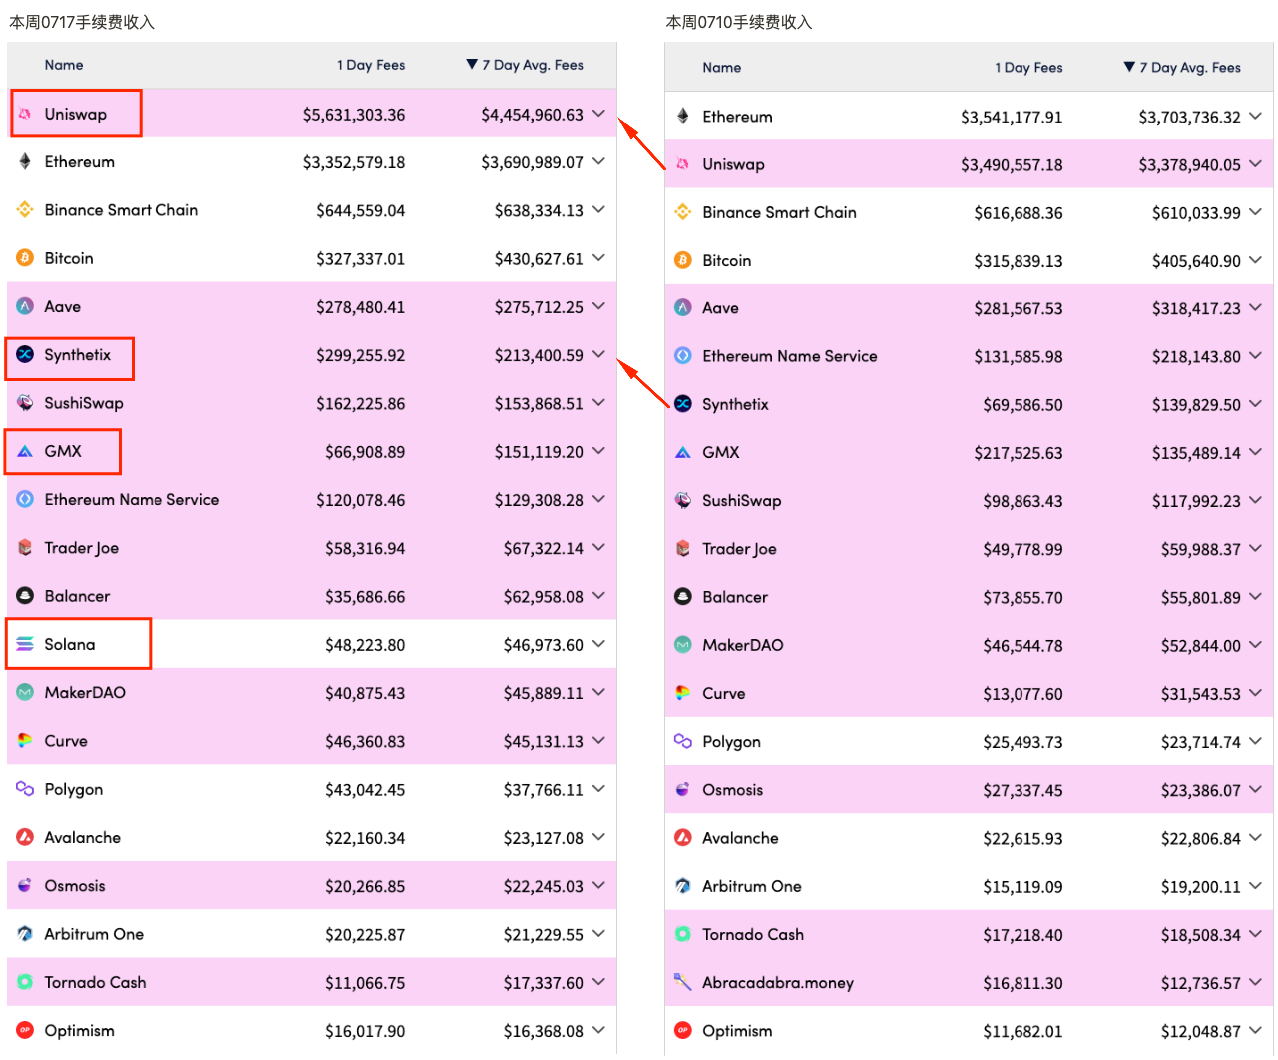Click the Ethereum icon in the 0717 table
1278x1060 pixels.
25,162
